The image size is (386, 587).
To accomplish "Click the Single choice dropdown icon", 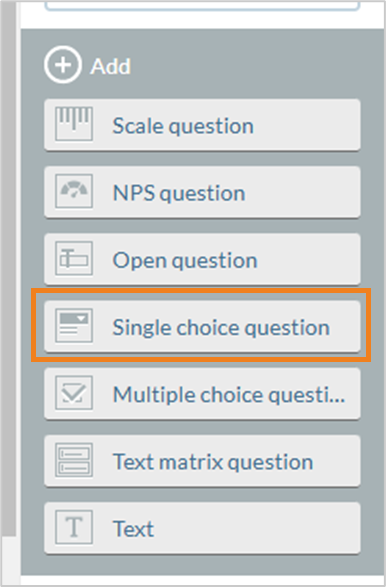I will pyautogui.click(x=74, y=325).
